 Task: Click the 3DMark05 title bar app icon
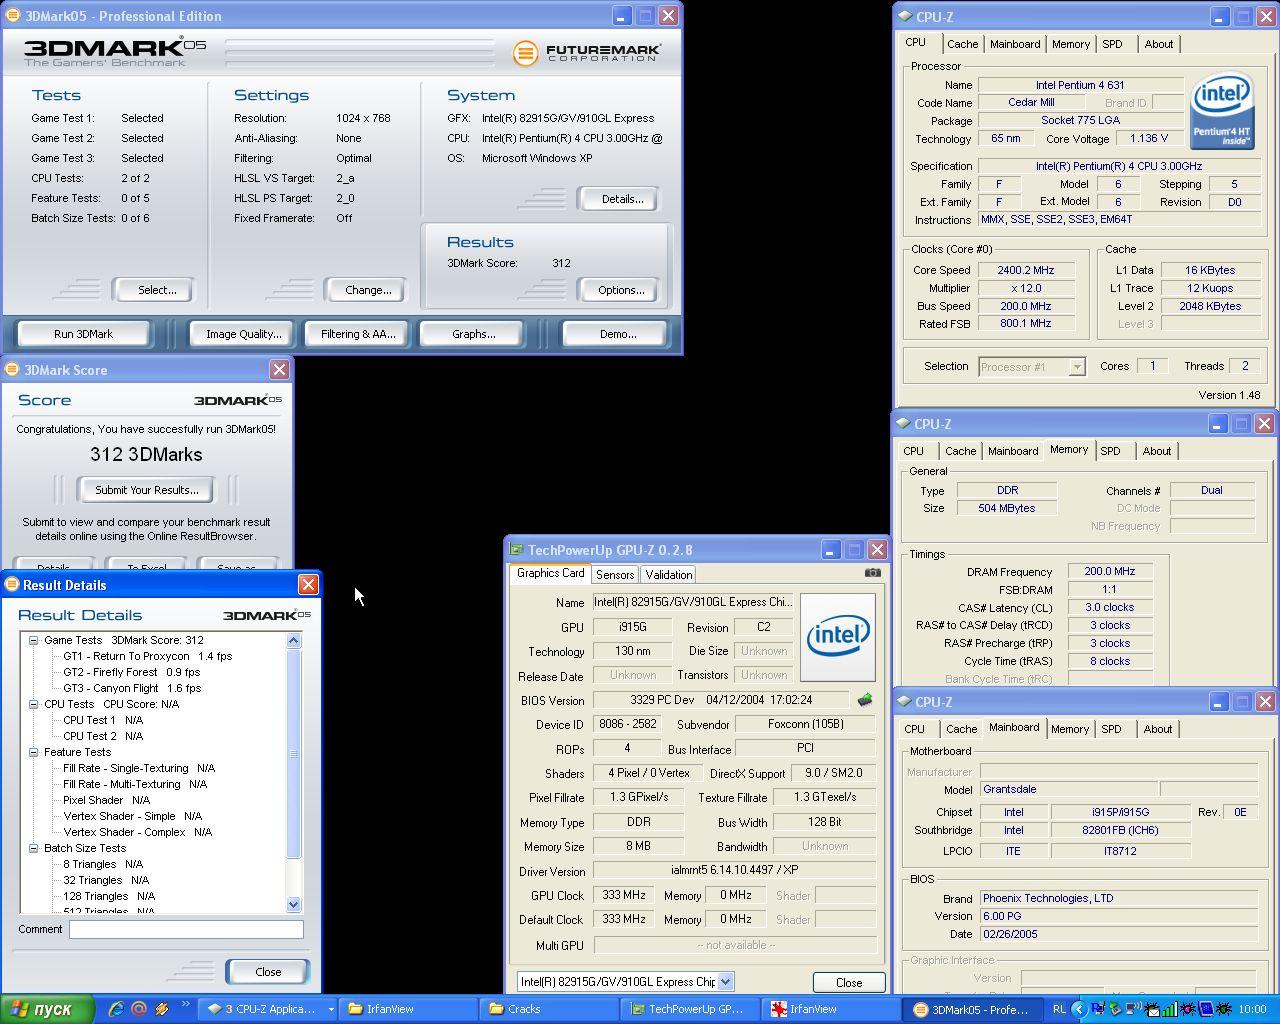13,16
